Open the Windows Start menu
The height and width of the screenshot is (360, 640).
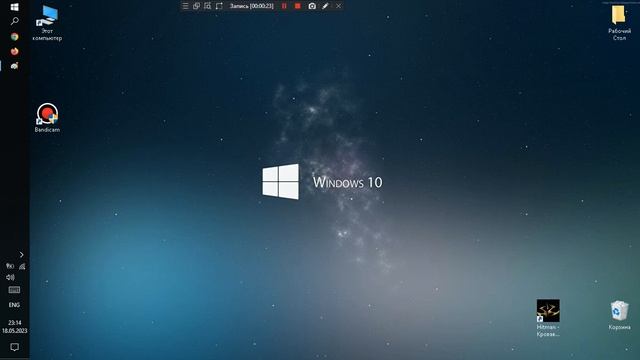point(15,7)
